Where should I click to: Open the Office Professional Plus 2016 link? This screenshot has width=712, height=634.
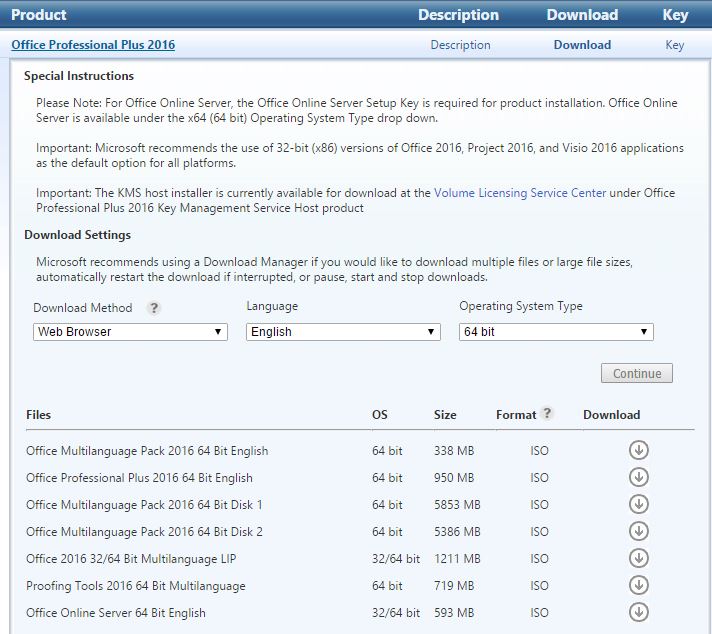93,45
